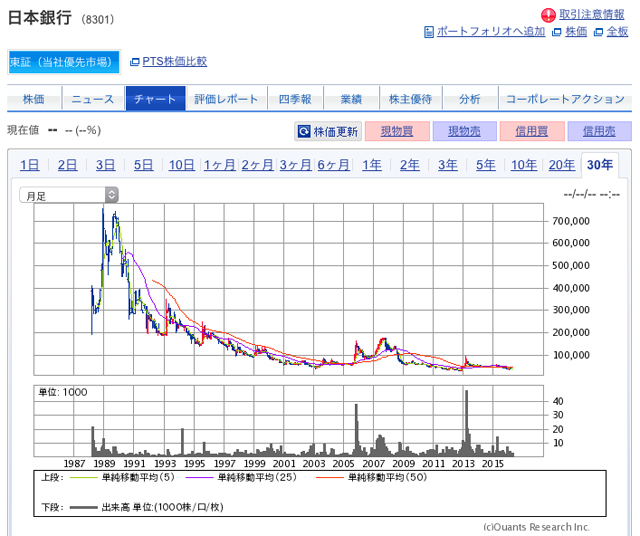Image resolution: width=640 pixels, height=536 pixels.
Task: Open the 株主優待 tab
Action: (x=411, y=99)
